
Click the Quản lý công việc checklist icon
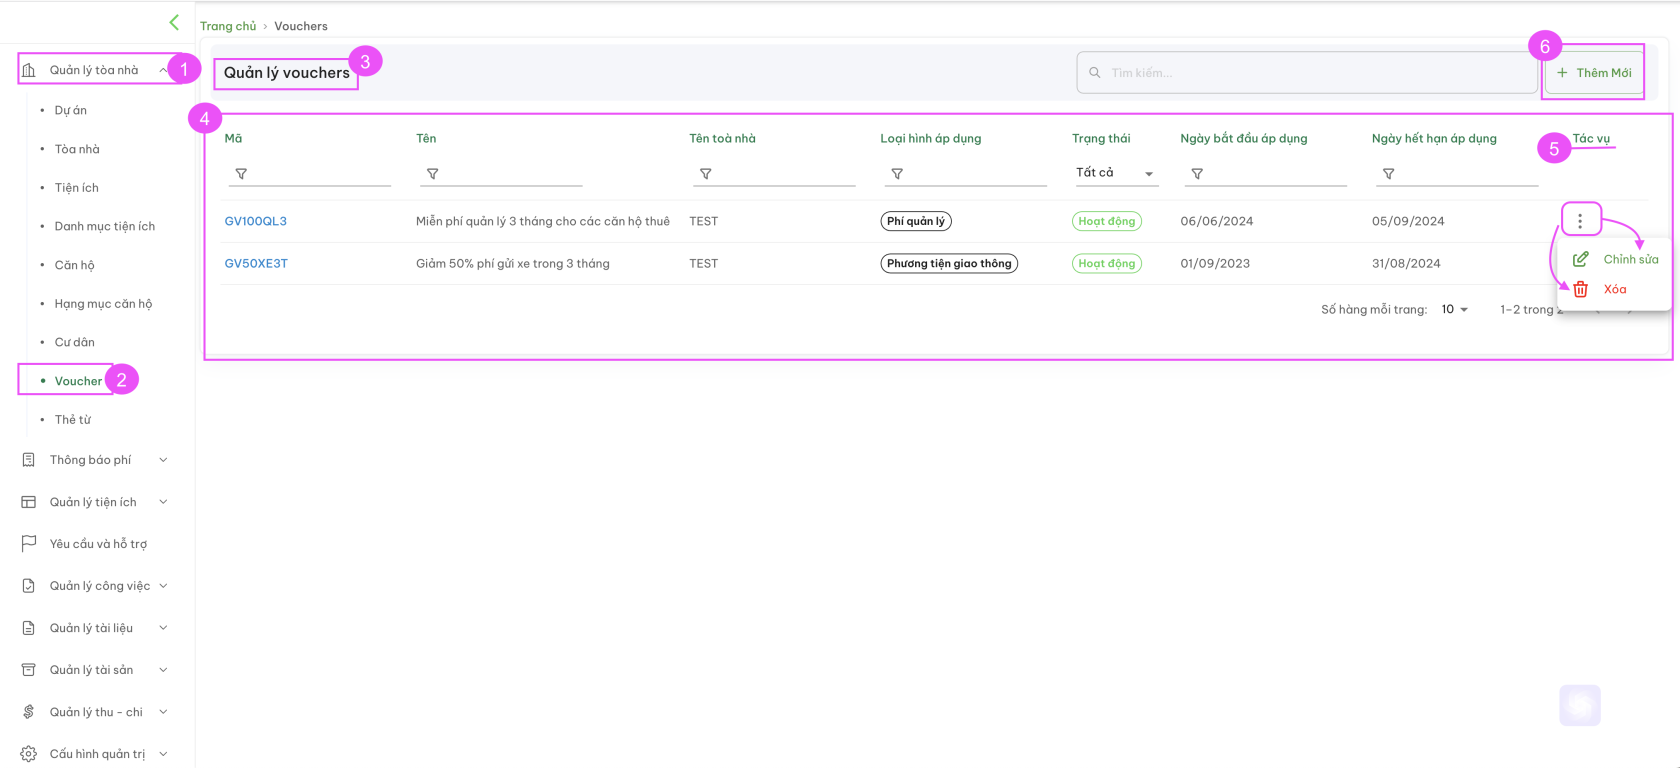29,586
